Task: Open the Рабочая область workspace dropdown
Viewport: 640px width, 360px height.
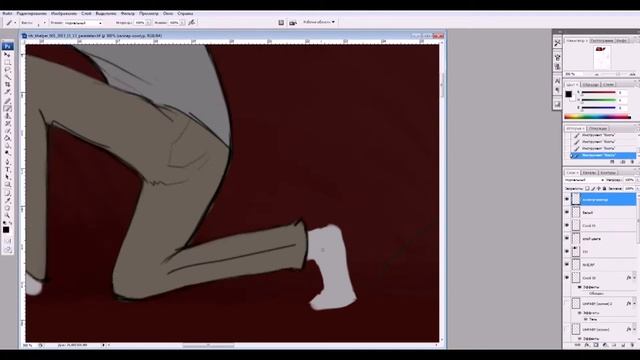Action: (x=319, y=22)
